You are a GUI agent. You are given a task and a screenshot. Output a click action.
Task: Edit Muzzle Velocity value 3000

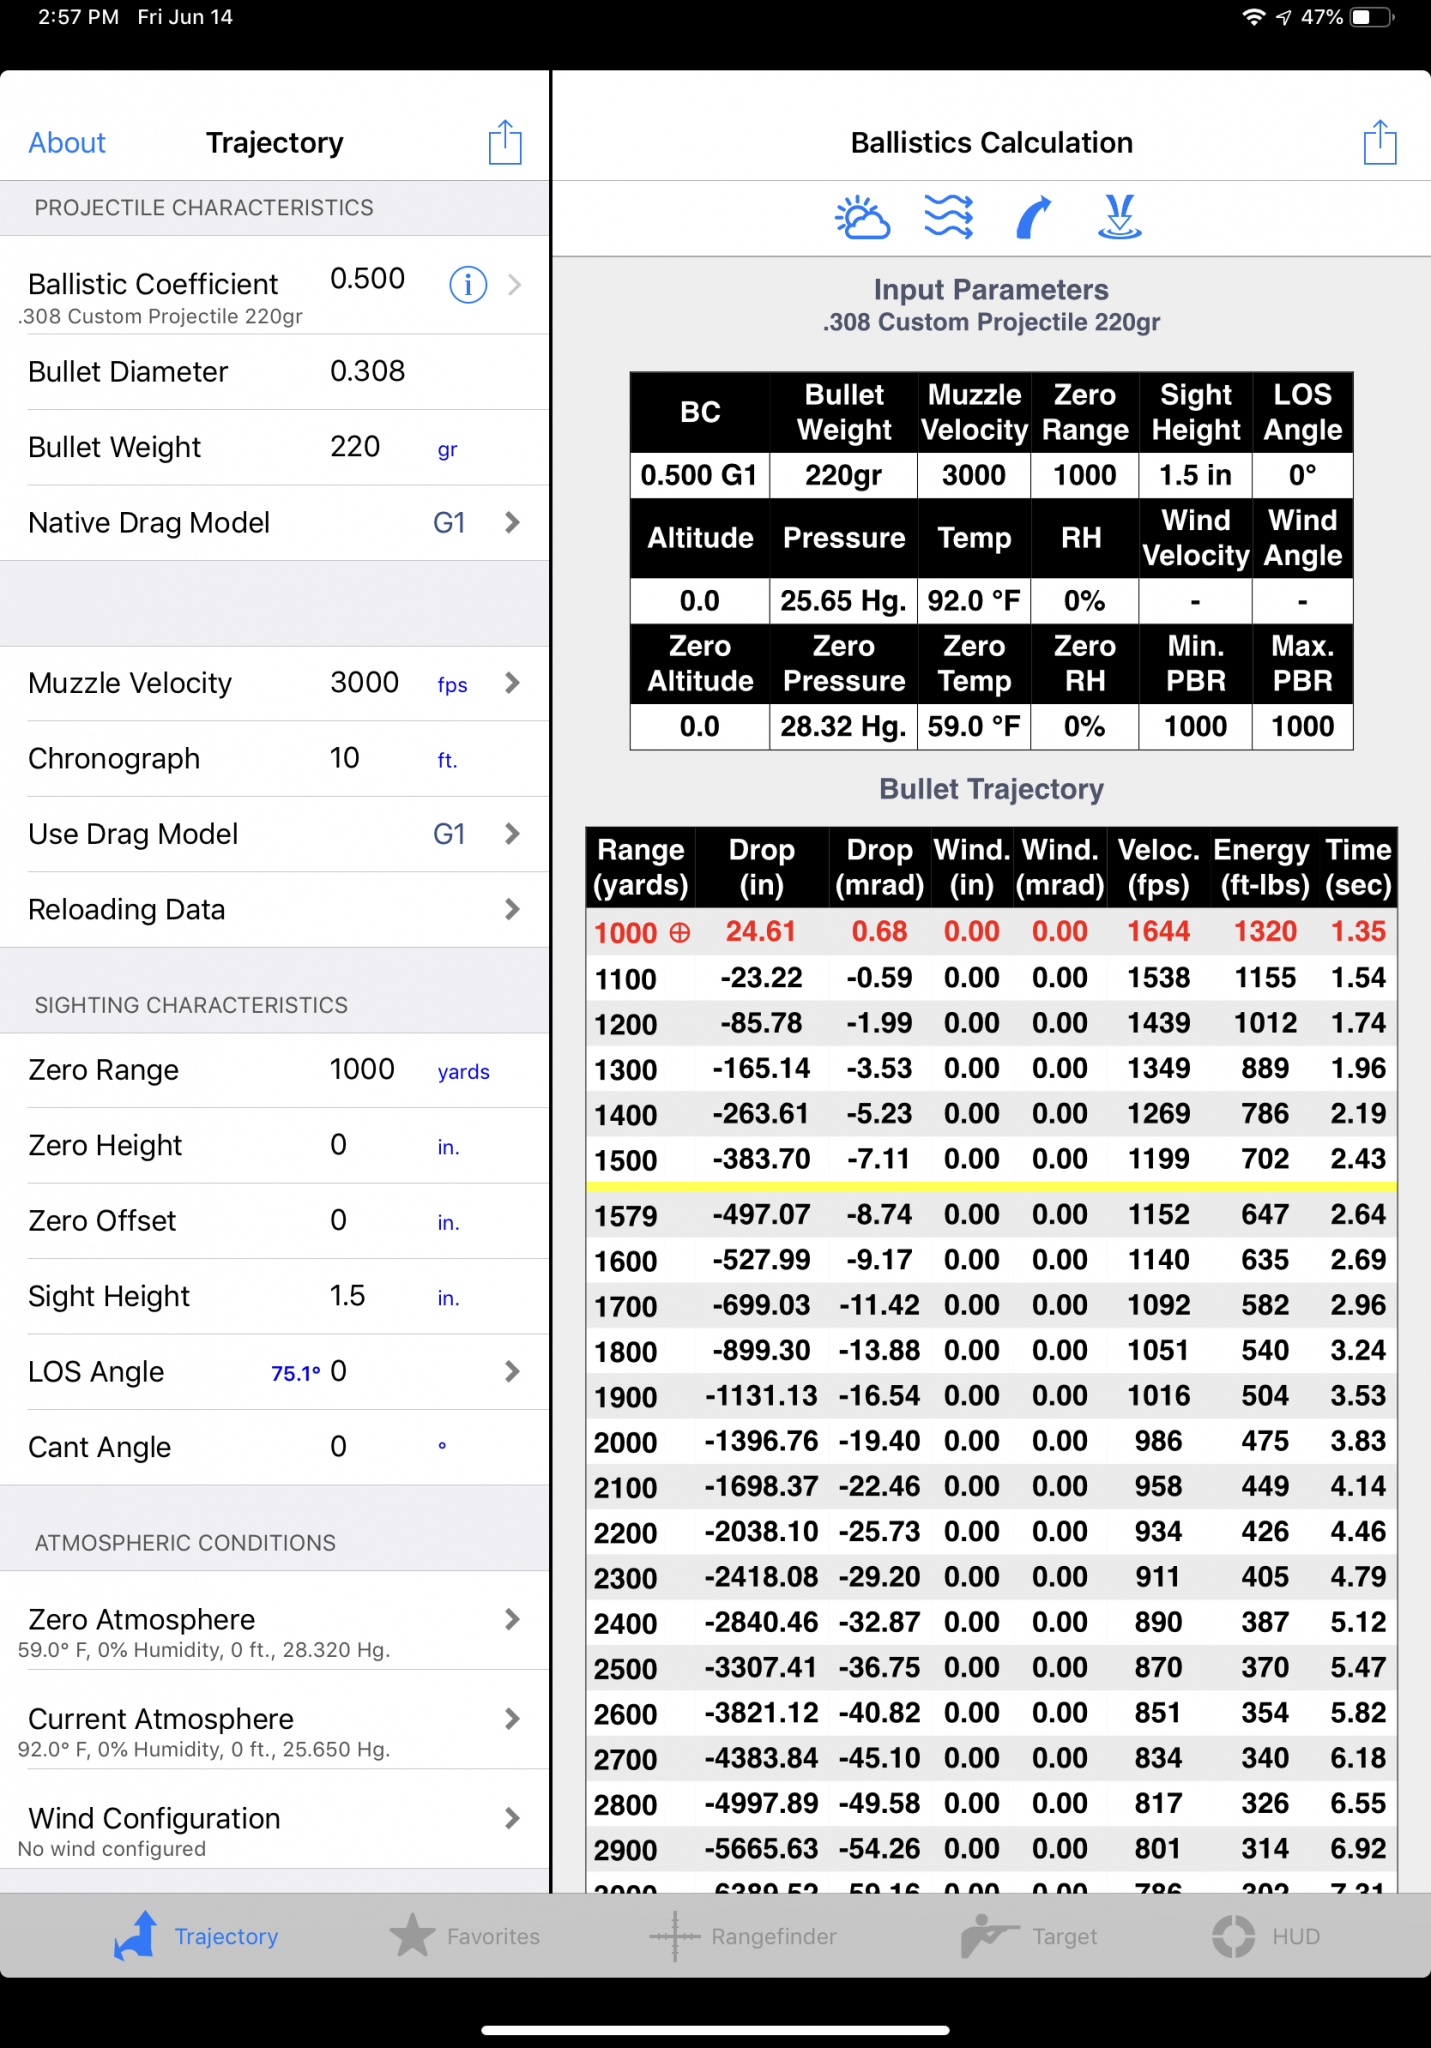coord(365,682)
